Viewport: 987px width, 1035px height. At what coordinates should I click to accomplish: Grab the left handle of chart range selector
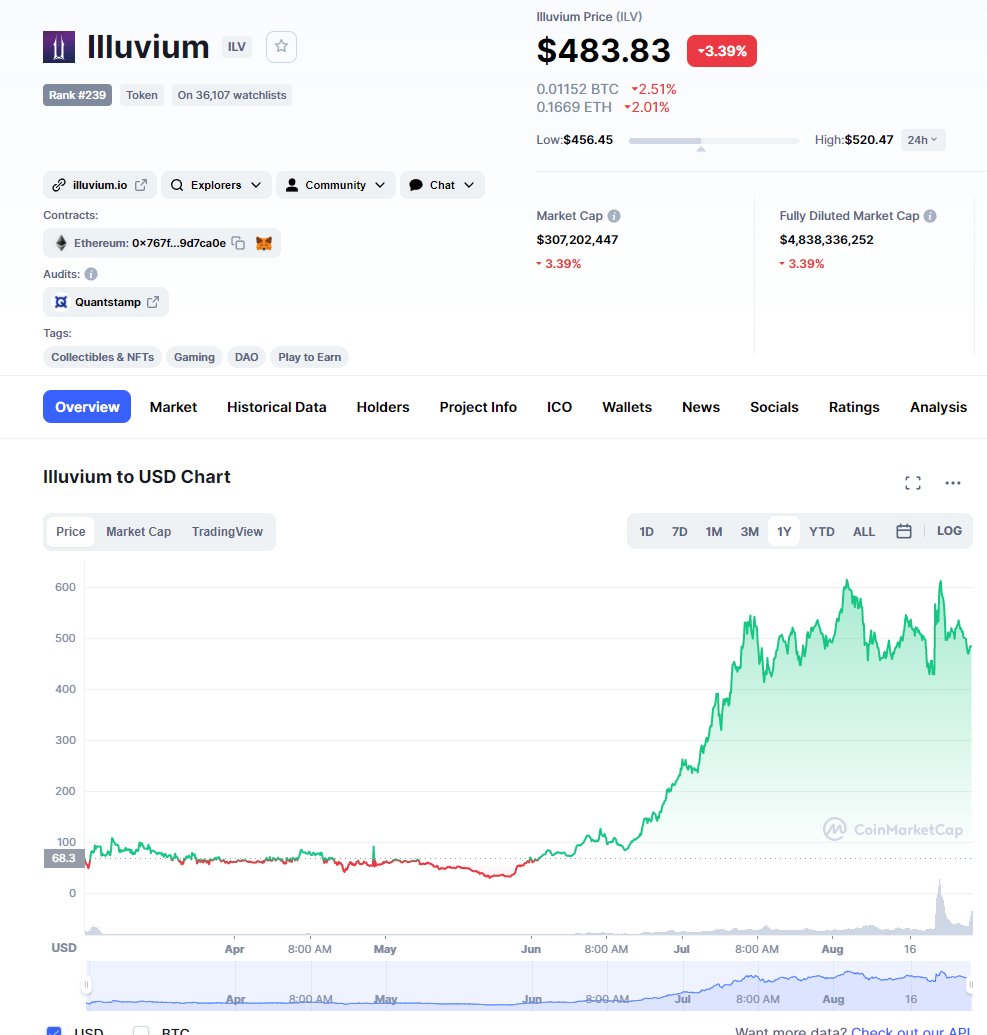pyautogui.click(x=86, y=985)
